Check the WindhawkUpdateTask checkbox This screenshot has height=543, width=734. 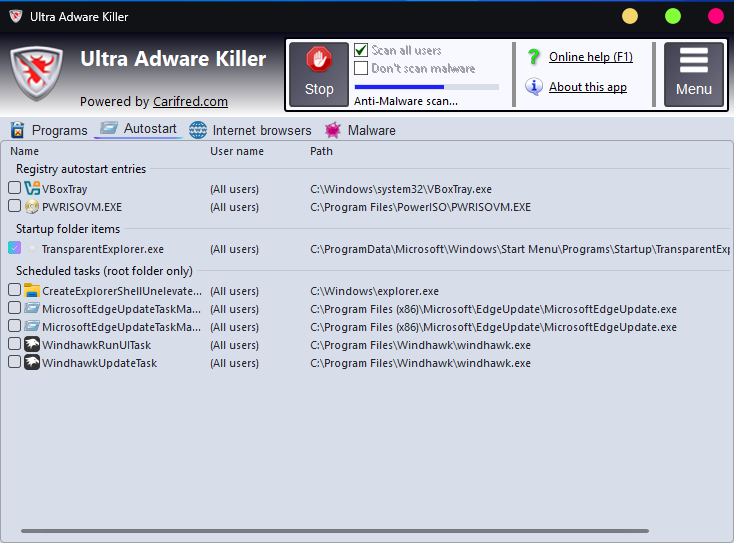(x=15, y=362)
